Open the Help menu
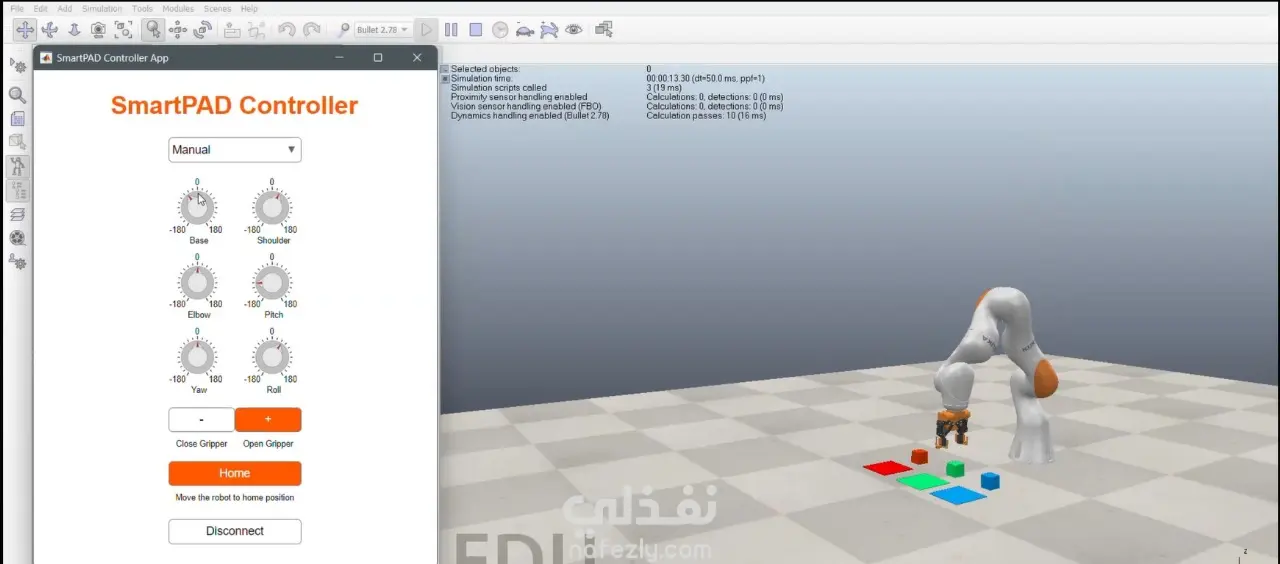Screen dimensions: 1280x564 249,8
